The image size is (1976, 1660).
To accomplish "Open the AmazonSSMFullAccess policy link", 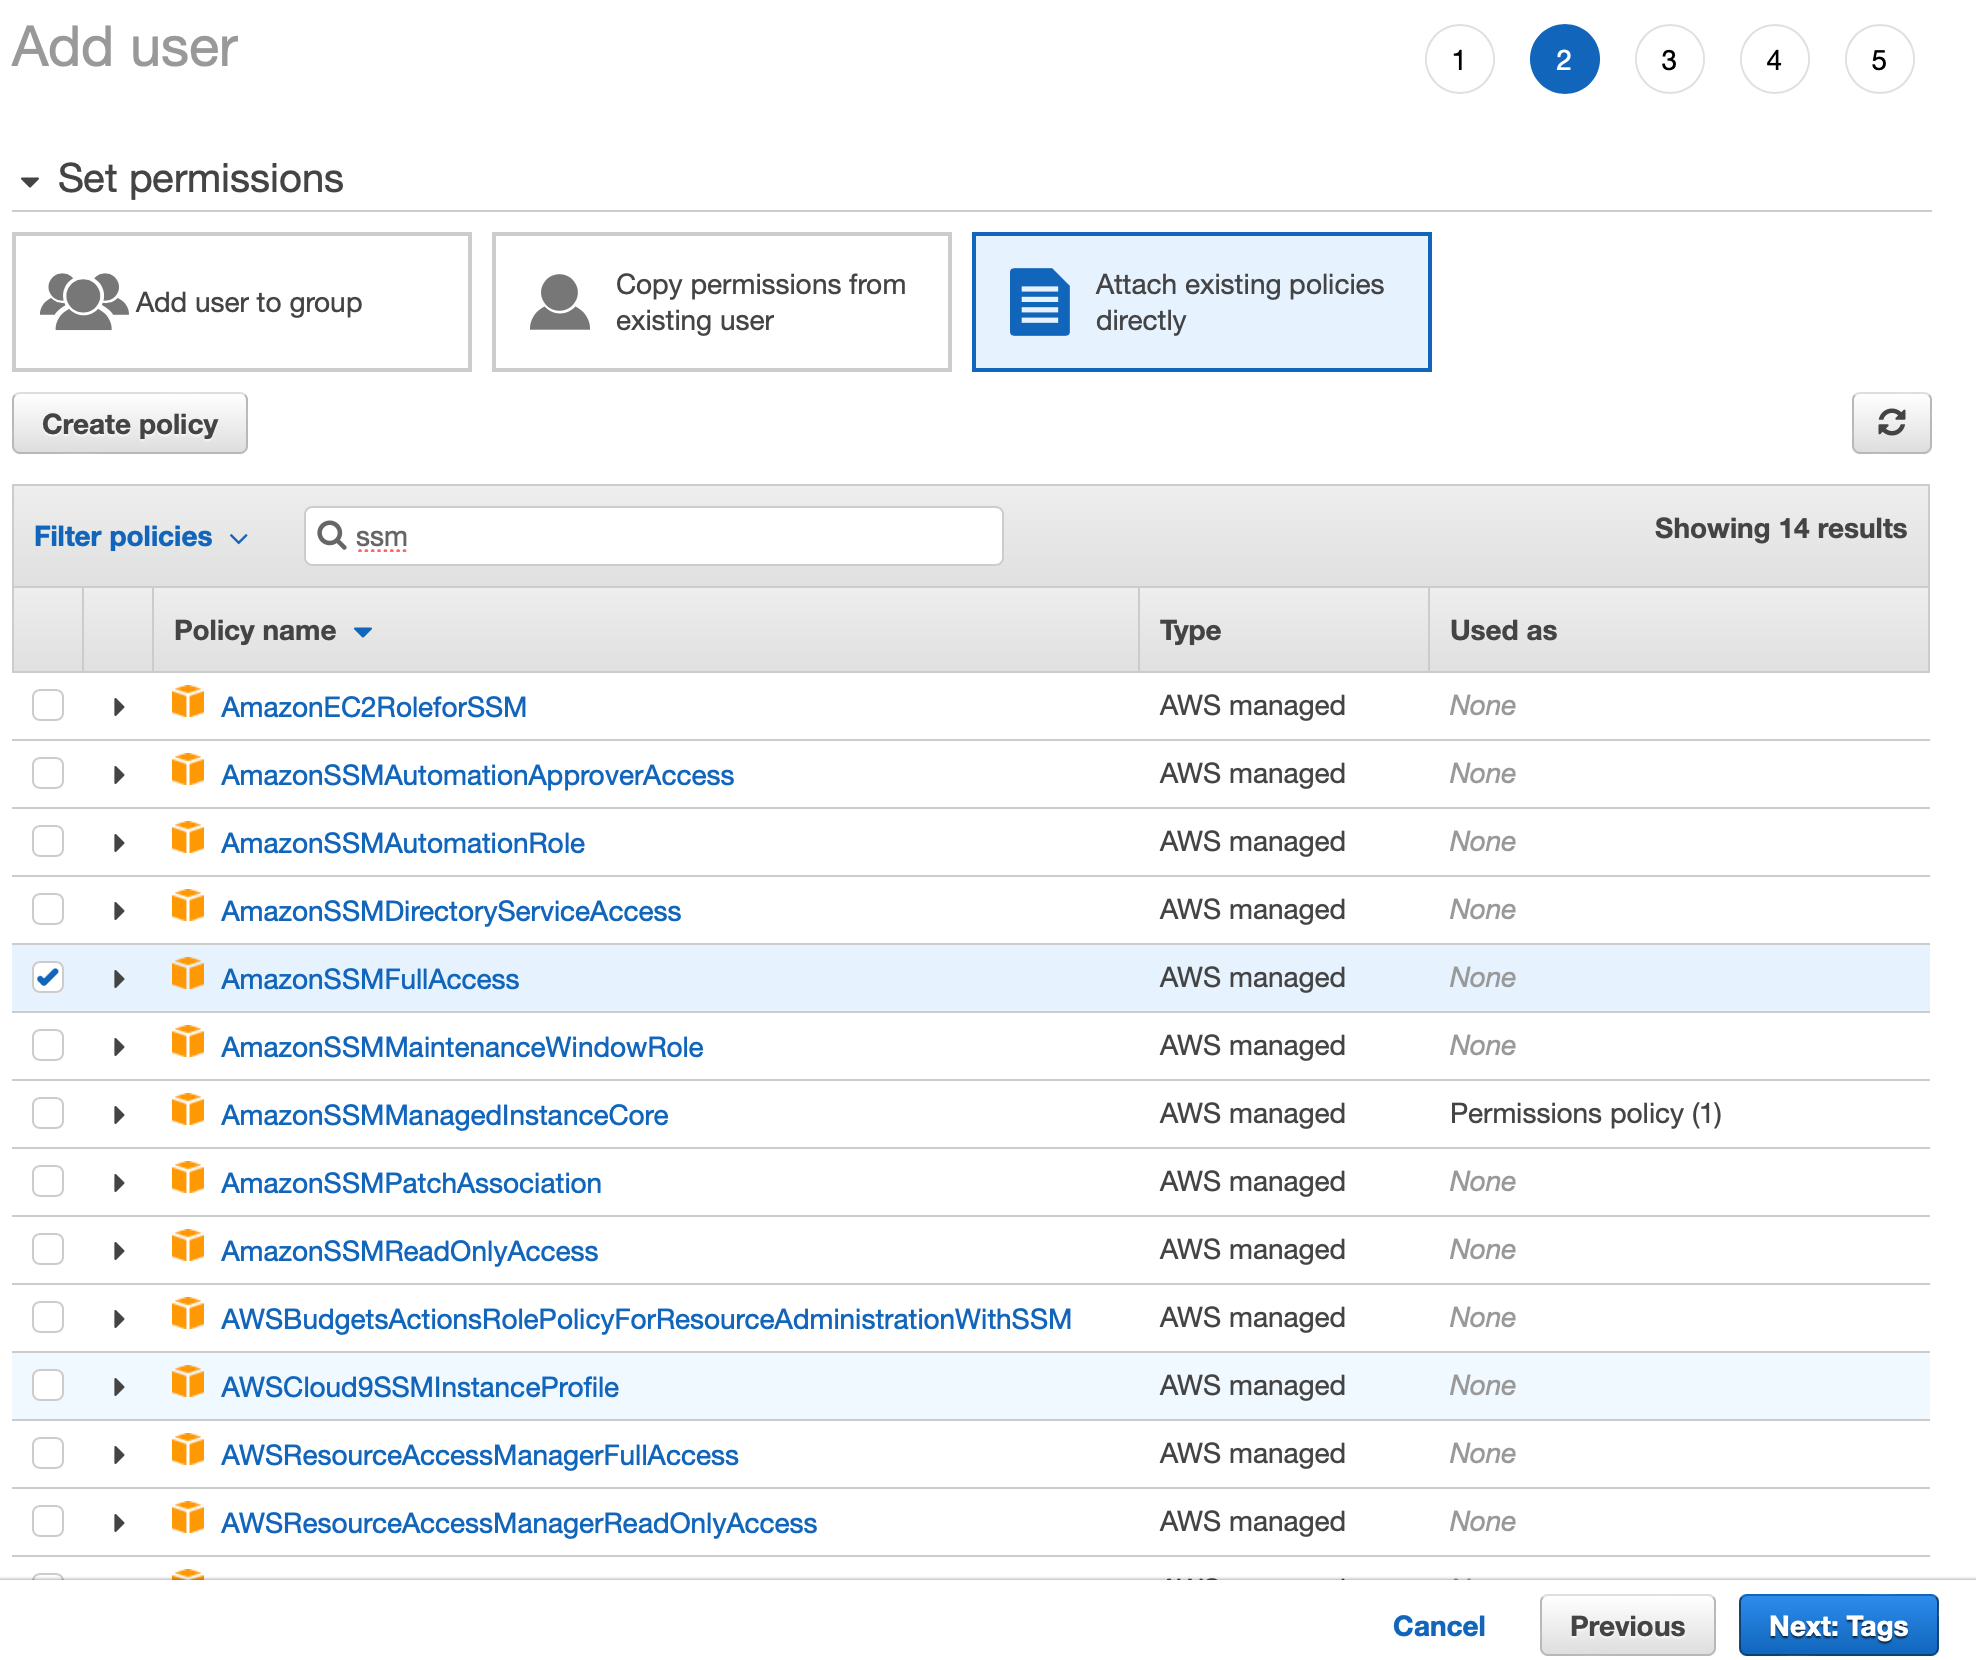I will [370, 979].
